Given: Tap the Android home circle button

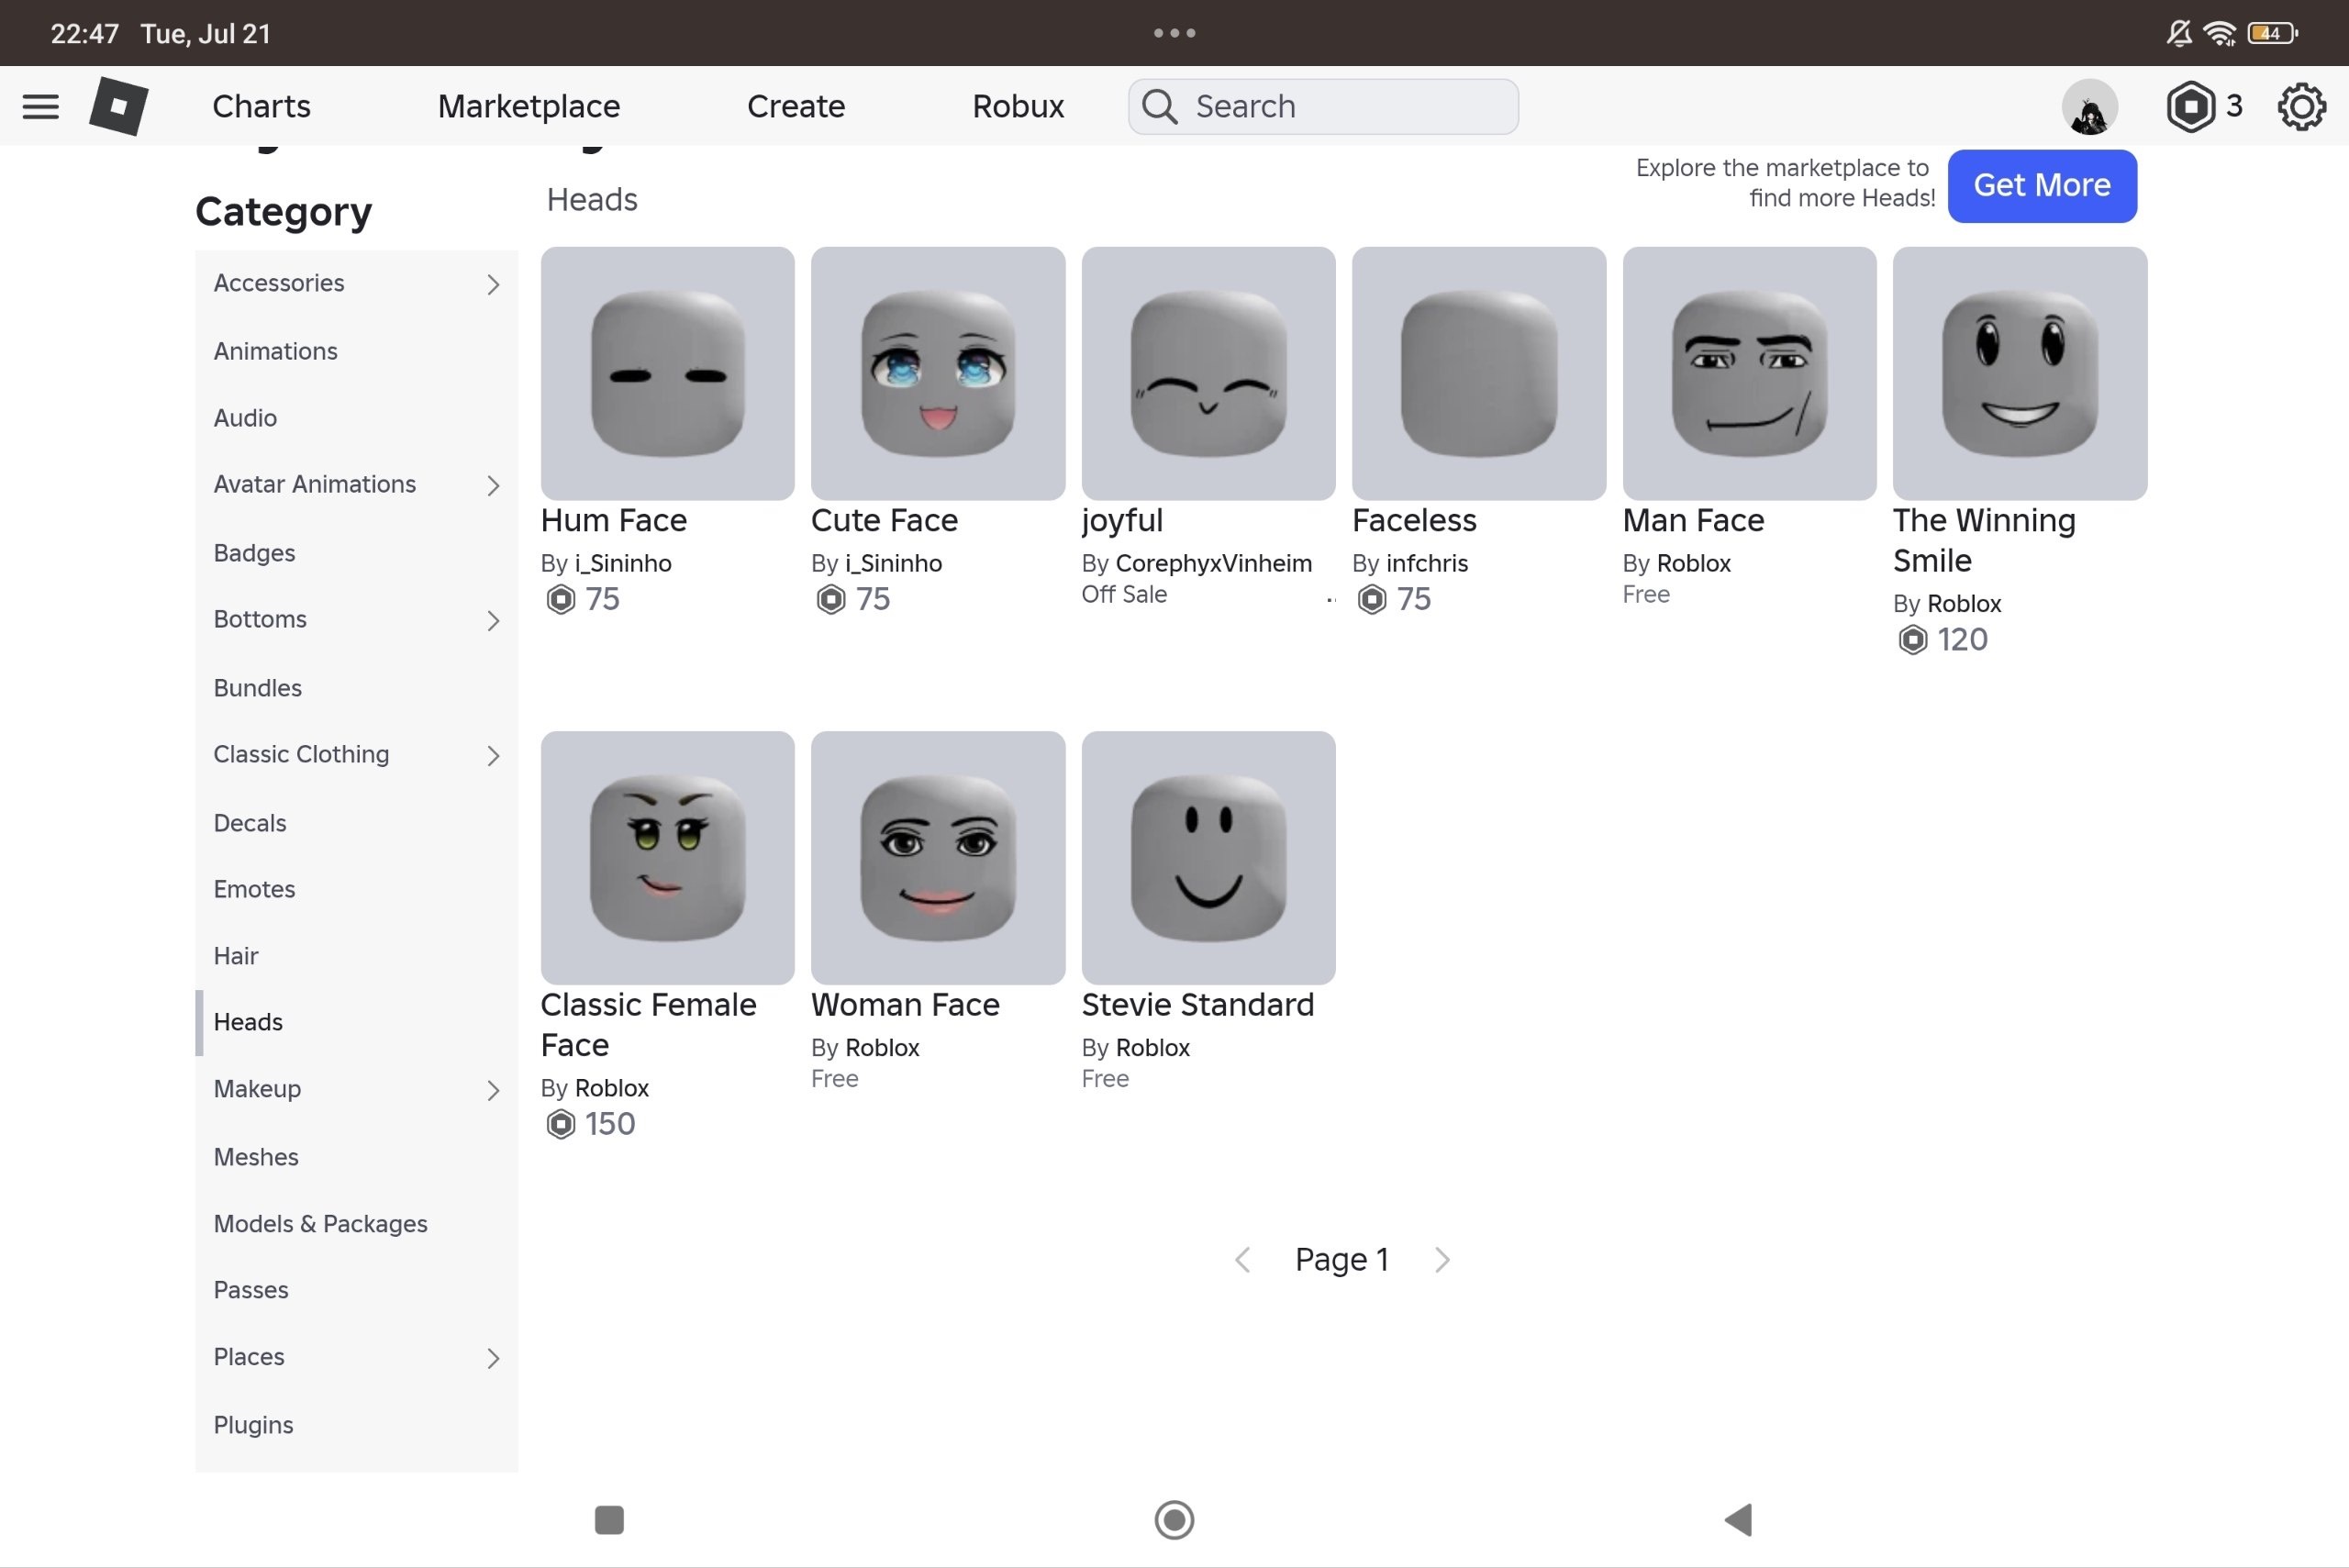Looking at the screenshot, I should pos(1173,1519).
